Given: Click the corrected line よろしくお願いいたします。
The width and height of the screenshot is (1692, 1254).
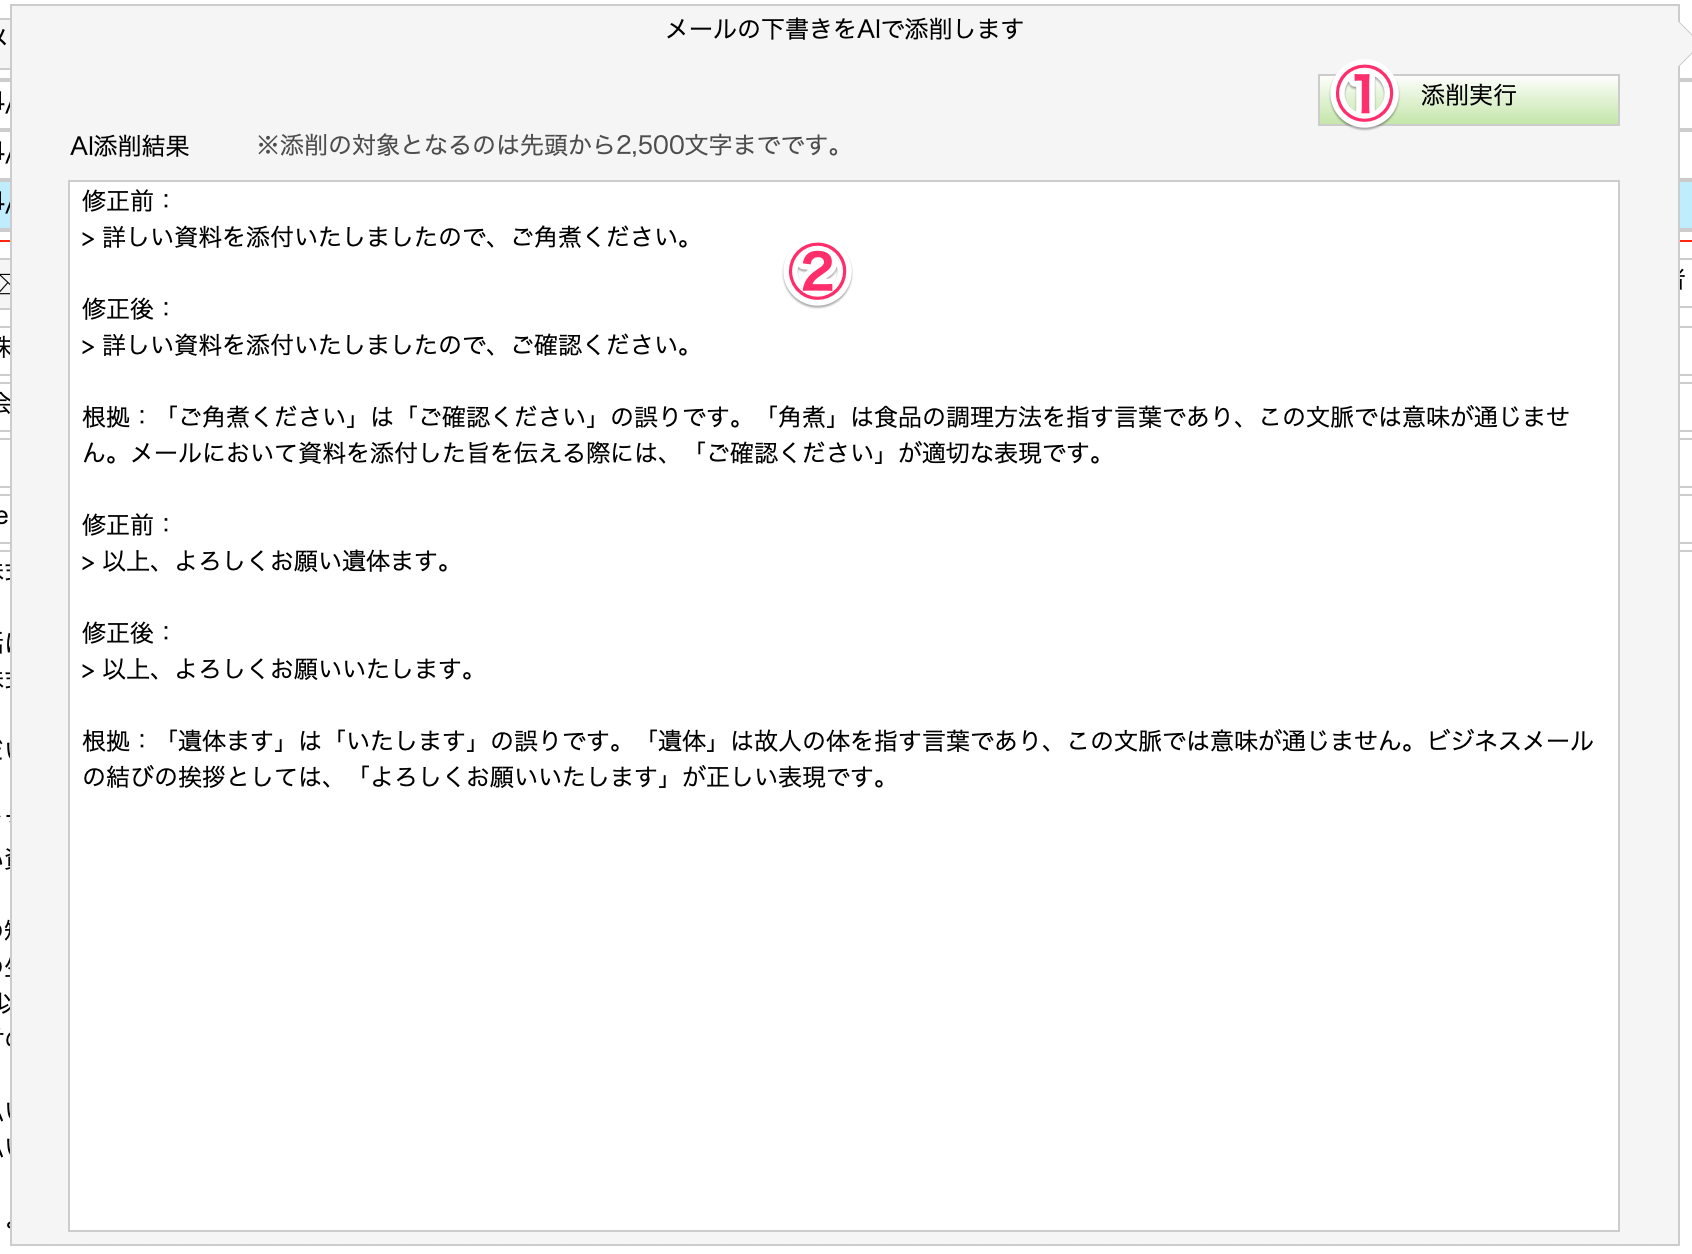Looking at the screenshot, I should [280, 669].
